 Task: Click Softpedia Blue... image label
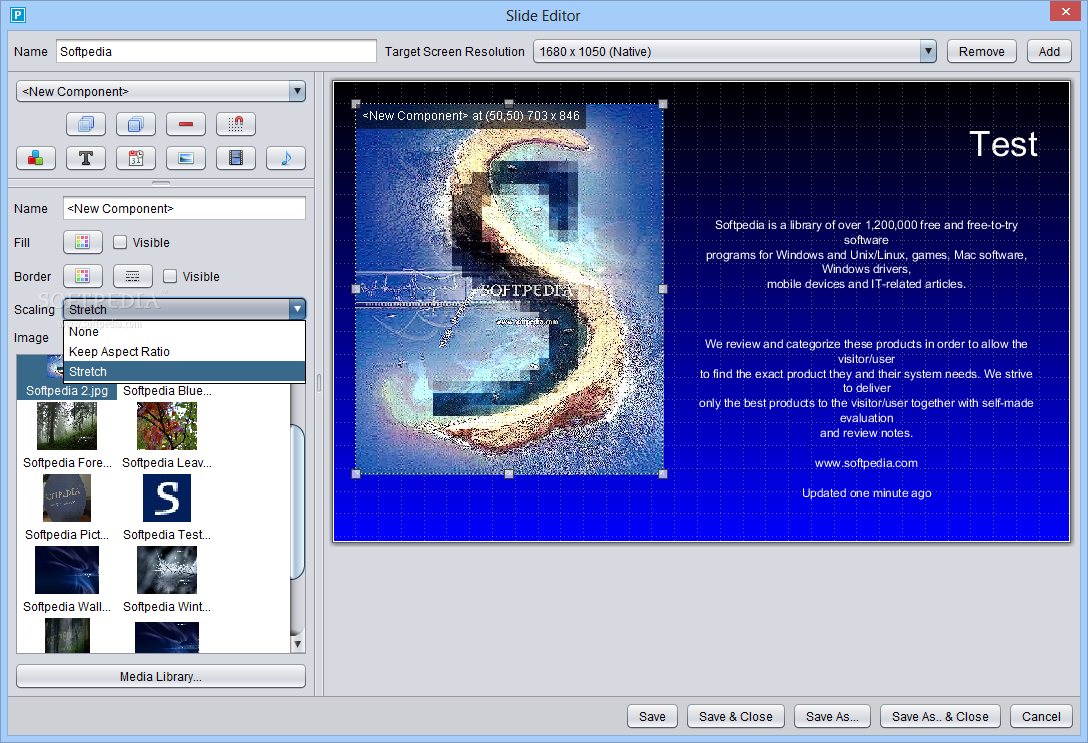[x=167, y=391]
